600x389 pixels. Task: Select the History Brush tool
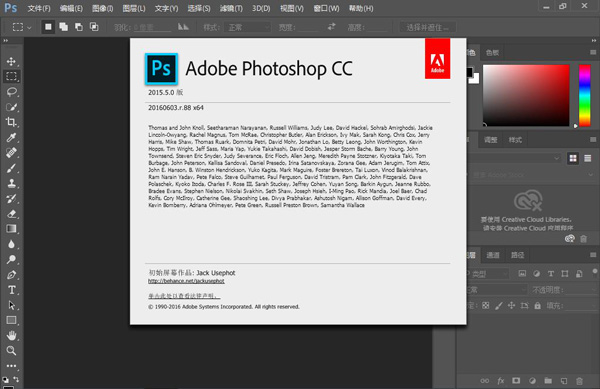[11, 199]
